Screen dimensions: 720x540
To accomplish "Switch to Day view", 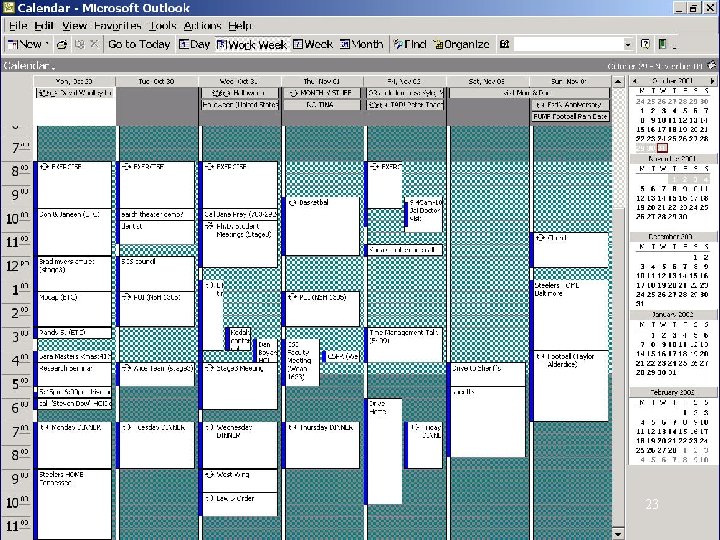I will tap(194, 45).
